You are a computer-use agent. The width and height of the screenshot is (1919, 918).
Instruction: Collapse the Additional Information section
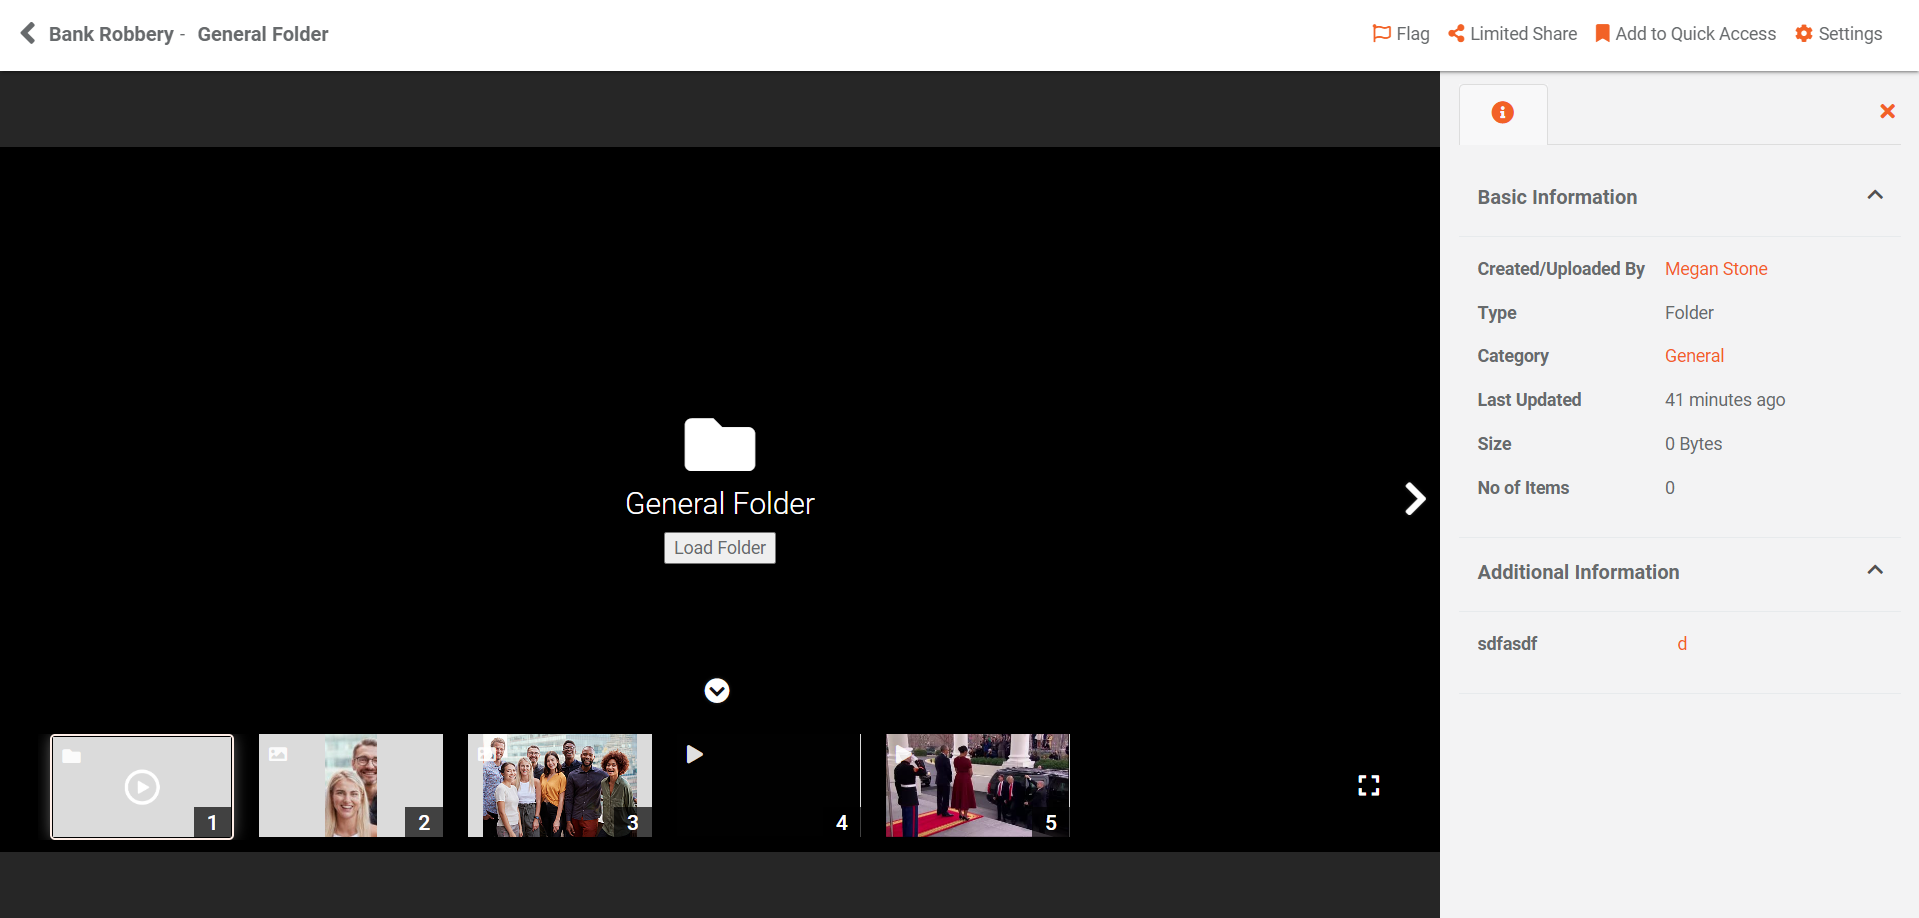tap(1875, 571)
